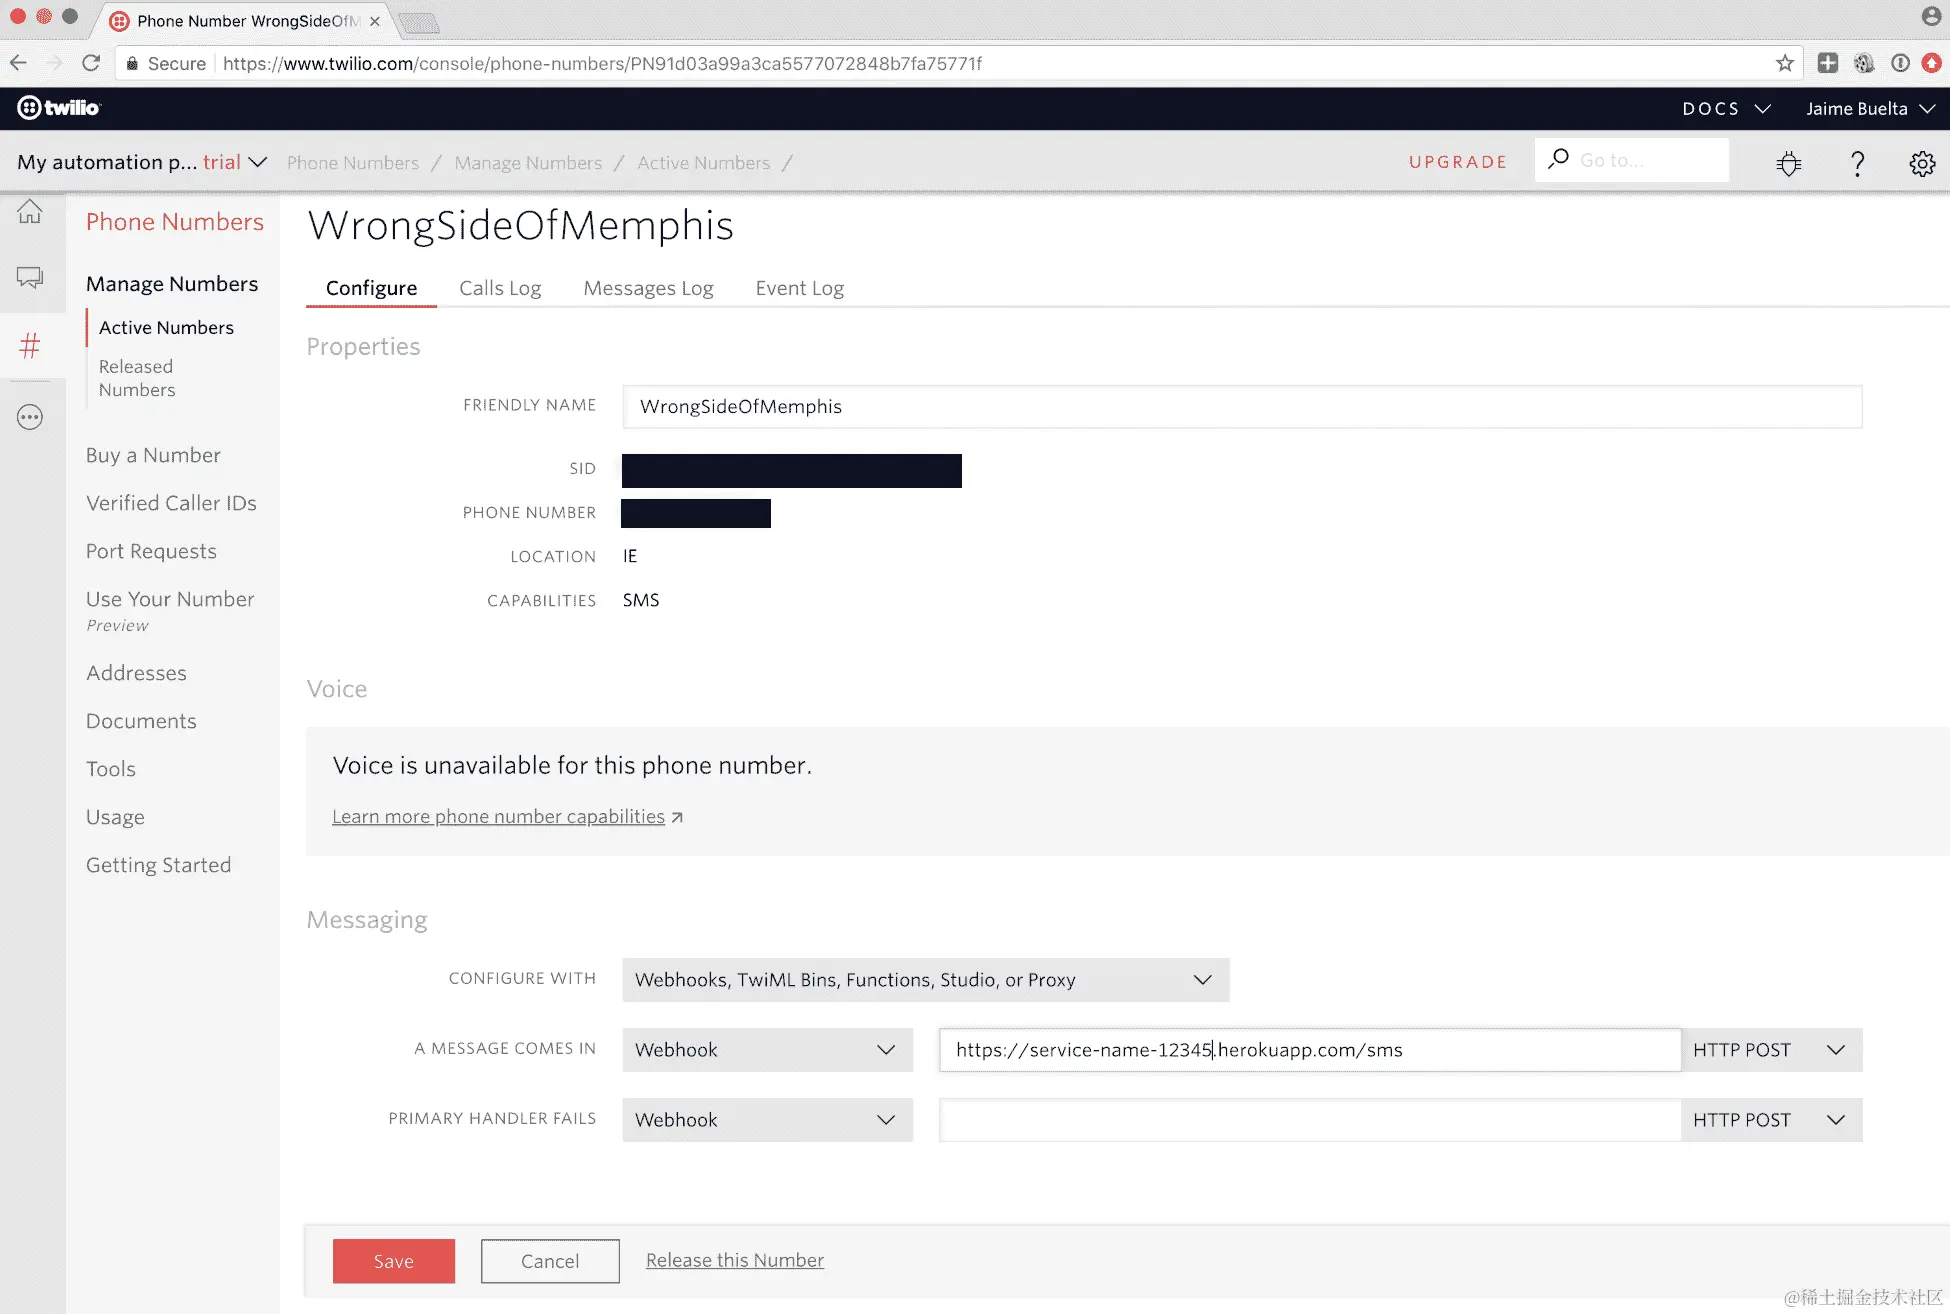1950x1314 pixels.
Task: Click the browser profile avatar icon
Action: pyautogui.click(x=1931, y=16)
